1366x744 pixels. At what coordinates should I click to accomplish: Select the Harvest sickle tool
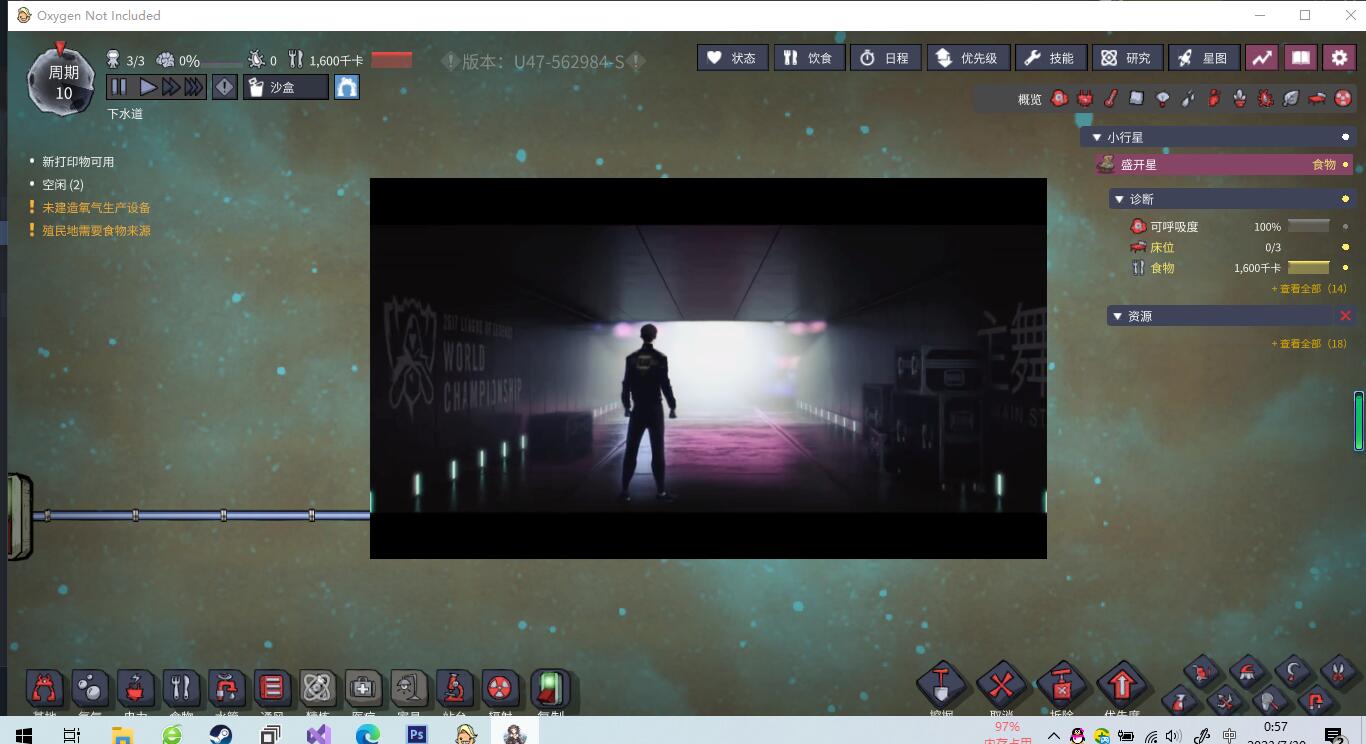point(1293,671)
